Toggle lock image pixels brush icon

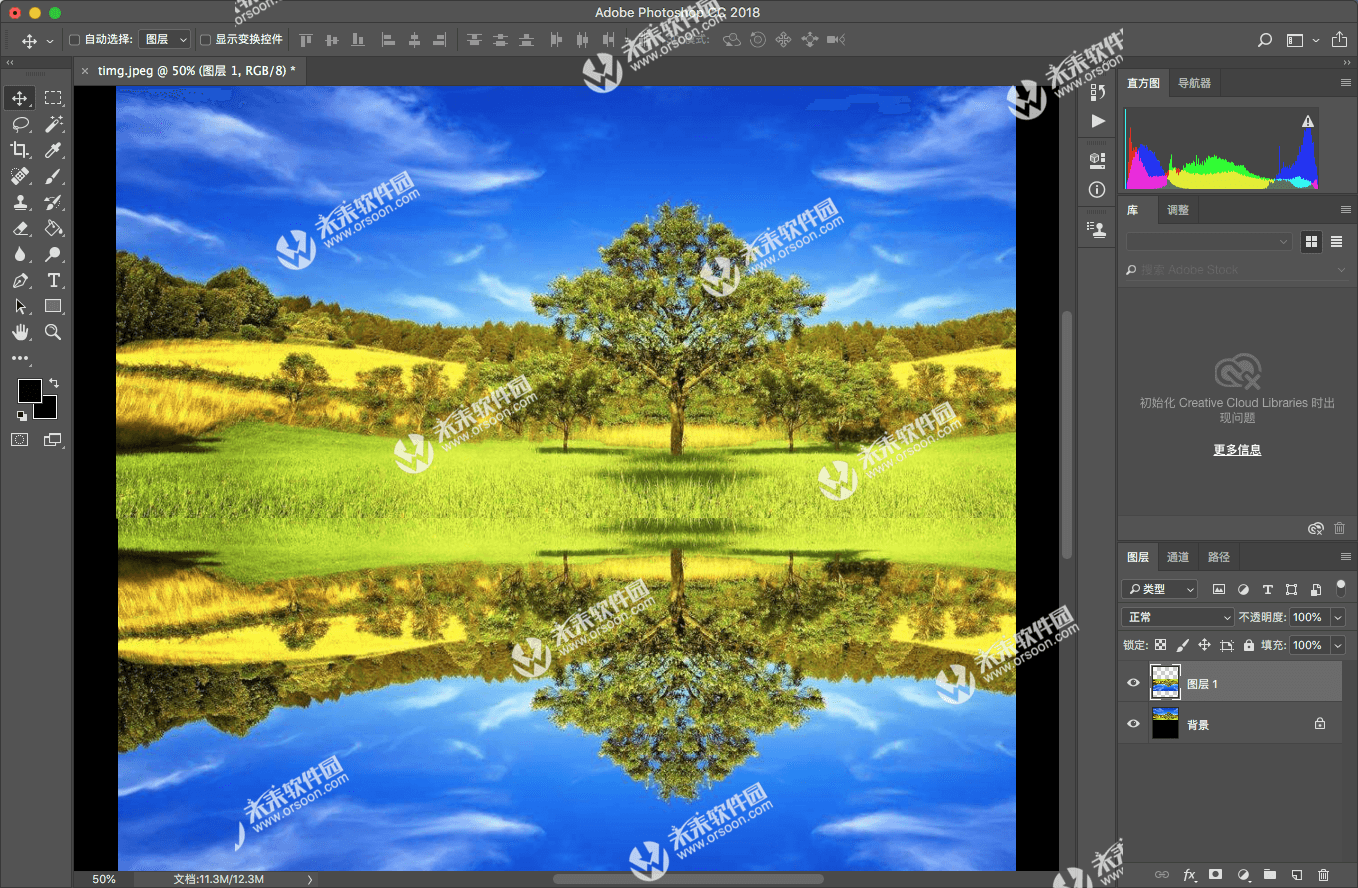(x=1182, y=645)
